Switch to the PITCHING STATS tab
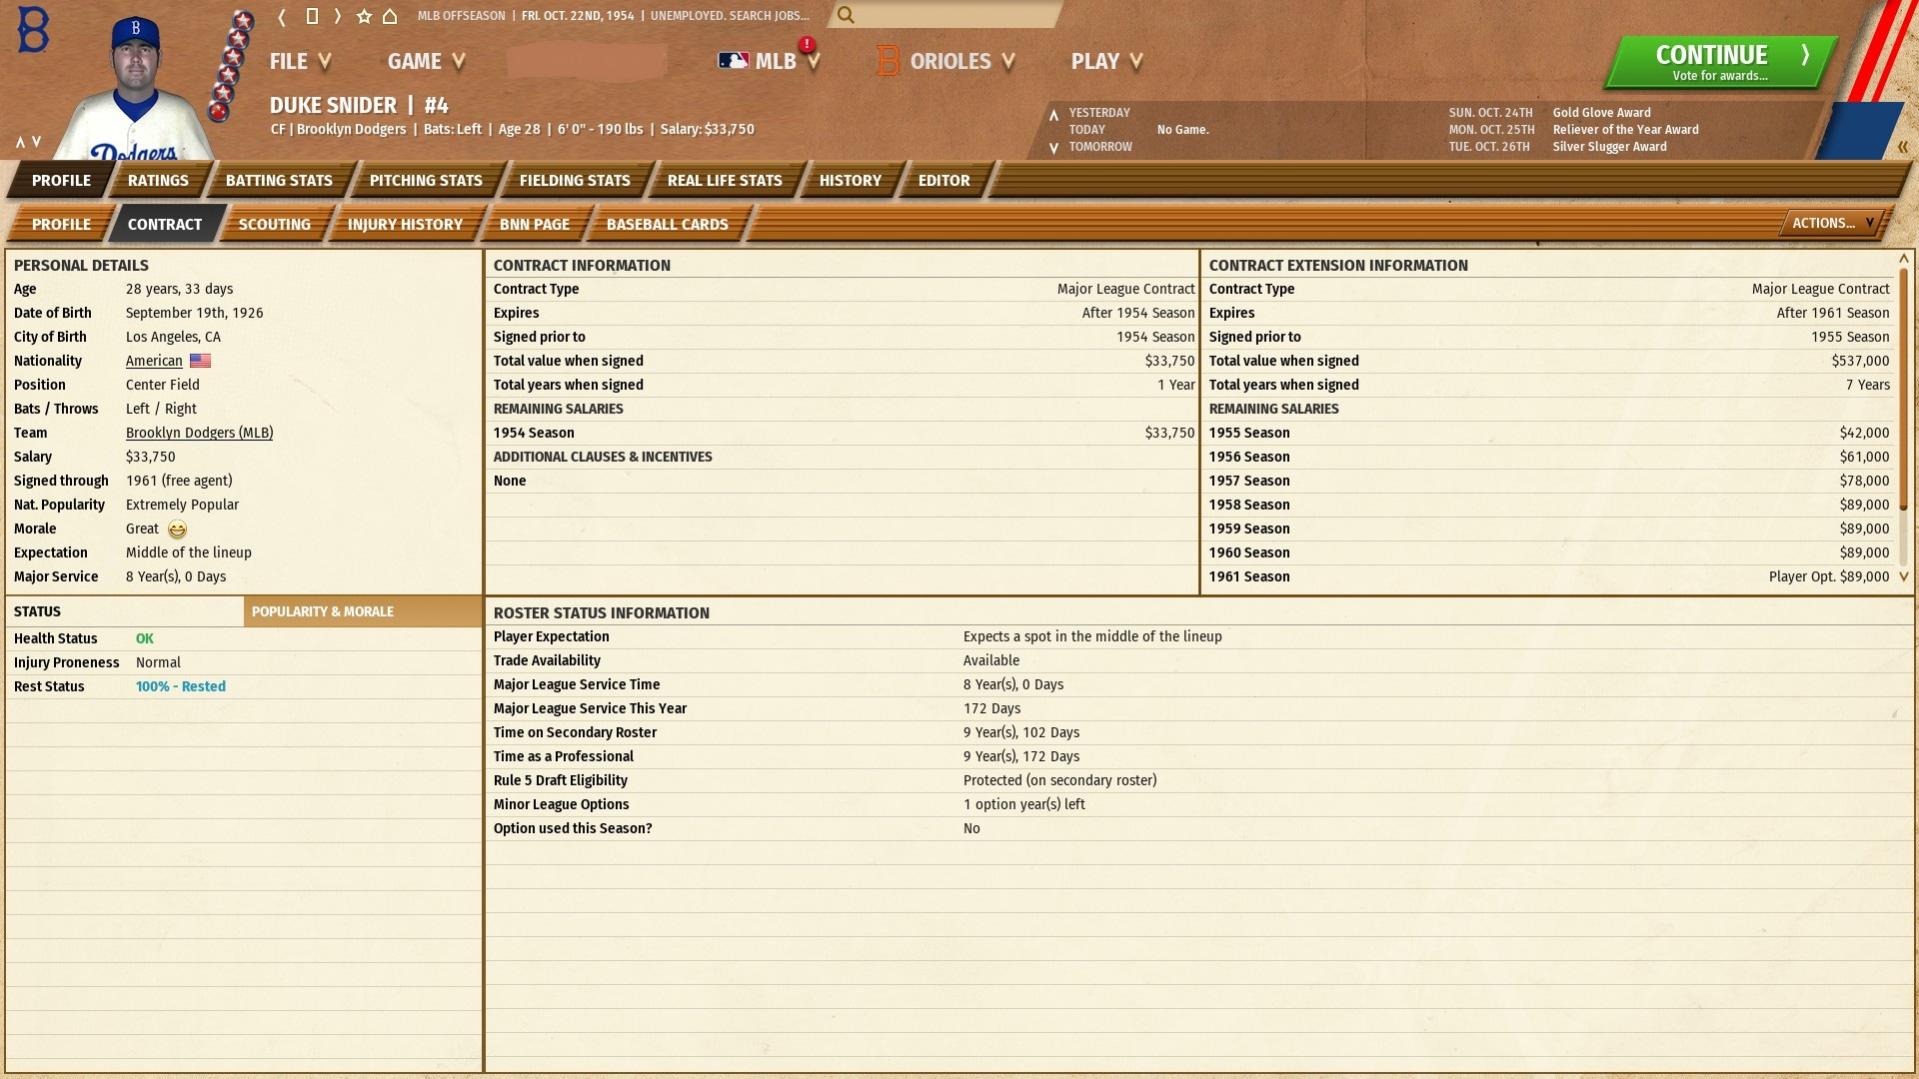This screenshot has width=1919, height=1079. tap(426, 180)
